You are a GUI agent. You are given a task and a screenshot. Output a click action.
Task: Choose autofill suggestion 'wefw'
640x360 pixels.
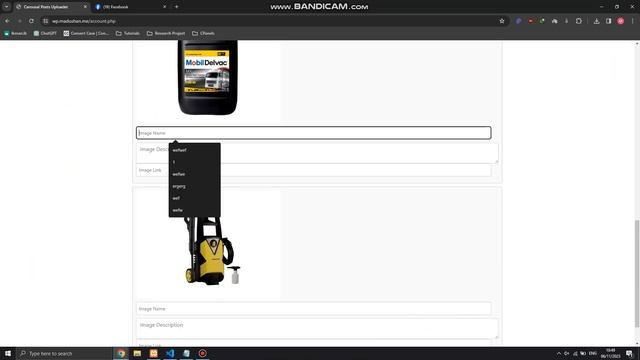(x=195, y=210)
